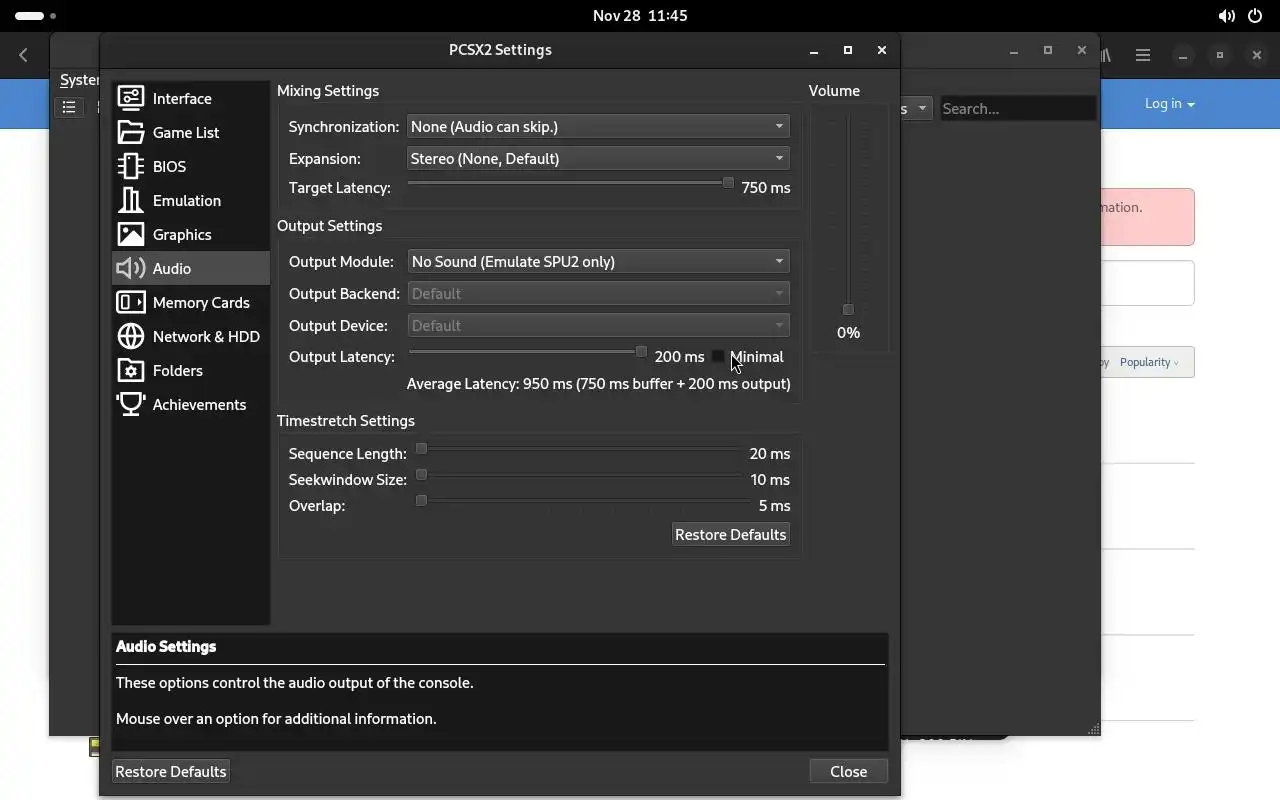This screenshot has width=1280, height=800.
Task: Click the bottom-left Restore Defaults button
Action: (170, 771)
